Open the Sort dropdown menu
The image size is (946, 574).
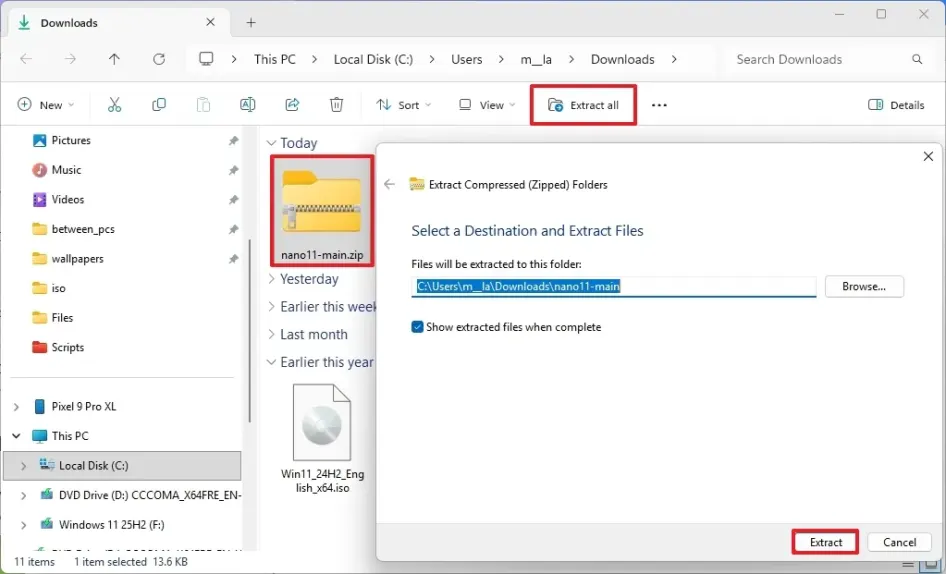403,105
